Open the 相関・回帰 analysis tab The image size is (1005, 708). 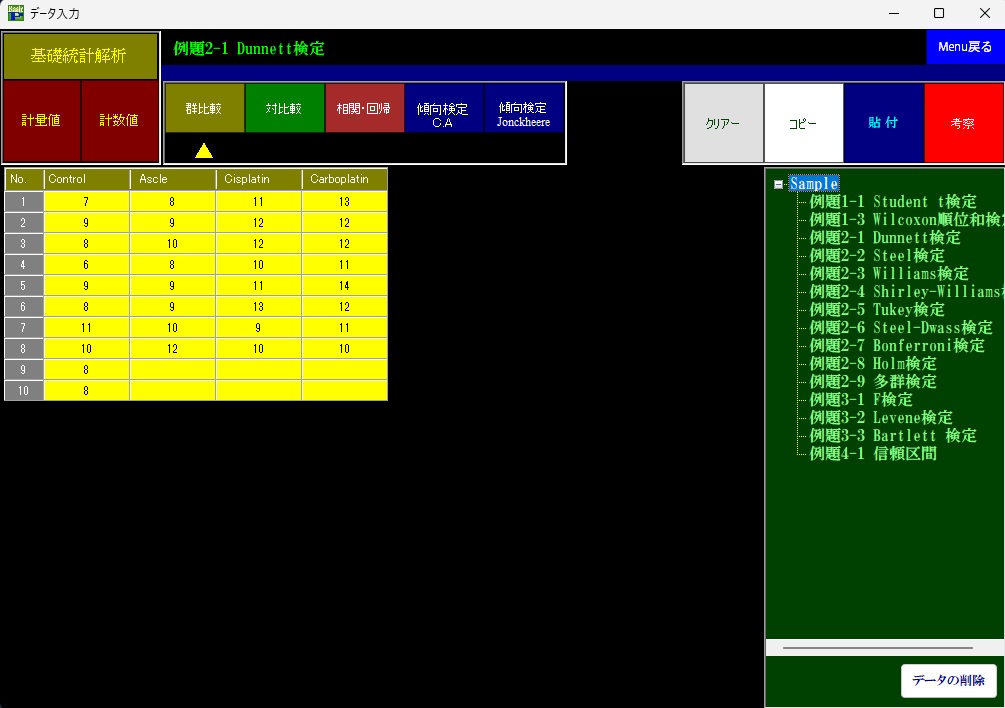(x=364, y=109)
